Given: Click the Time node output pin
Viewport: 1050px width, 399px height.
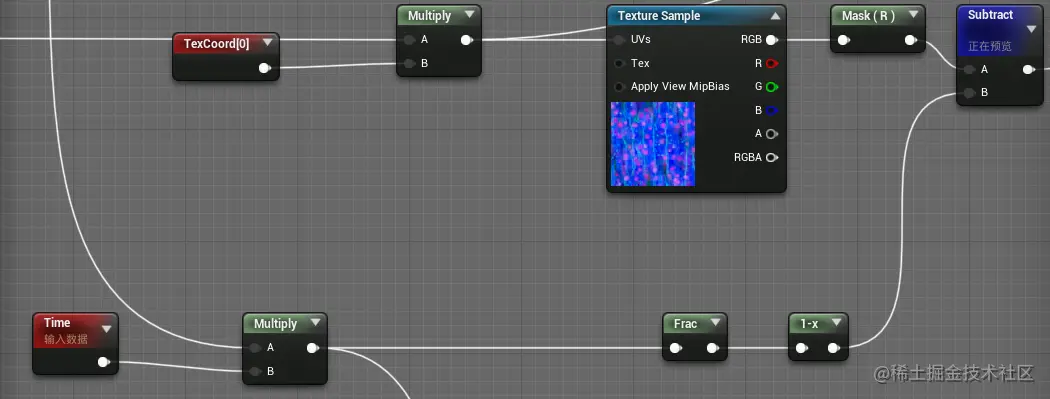Looking at the screenshot, I should pos(103,362).
